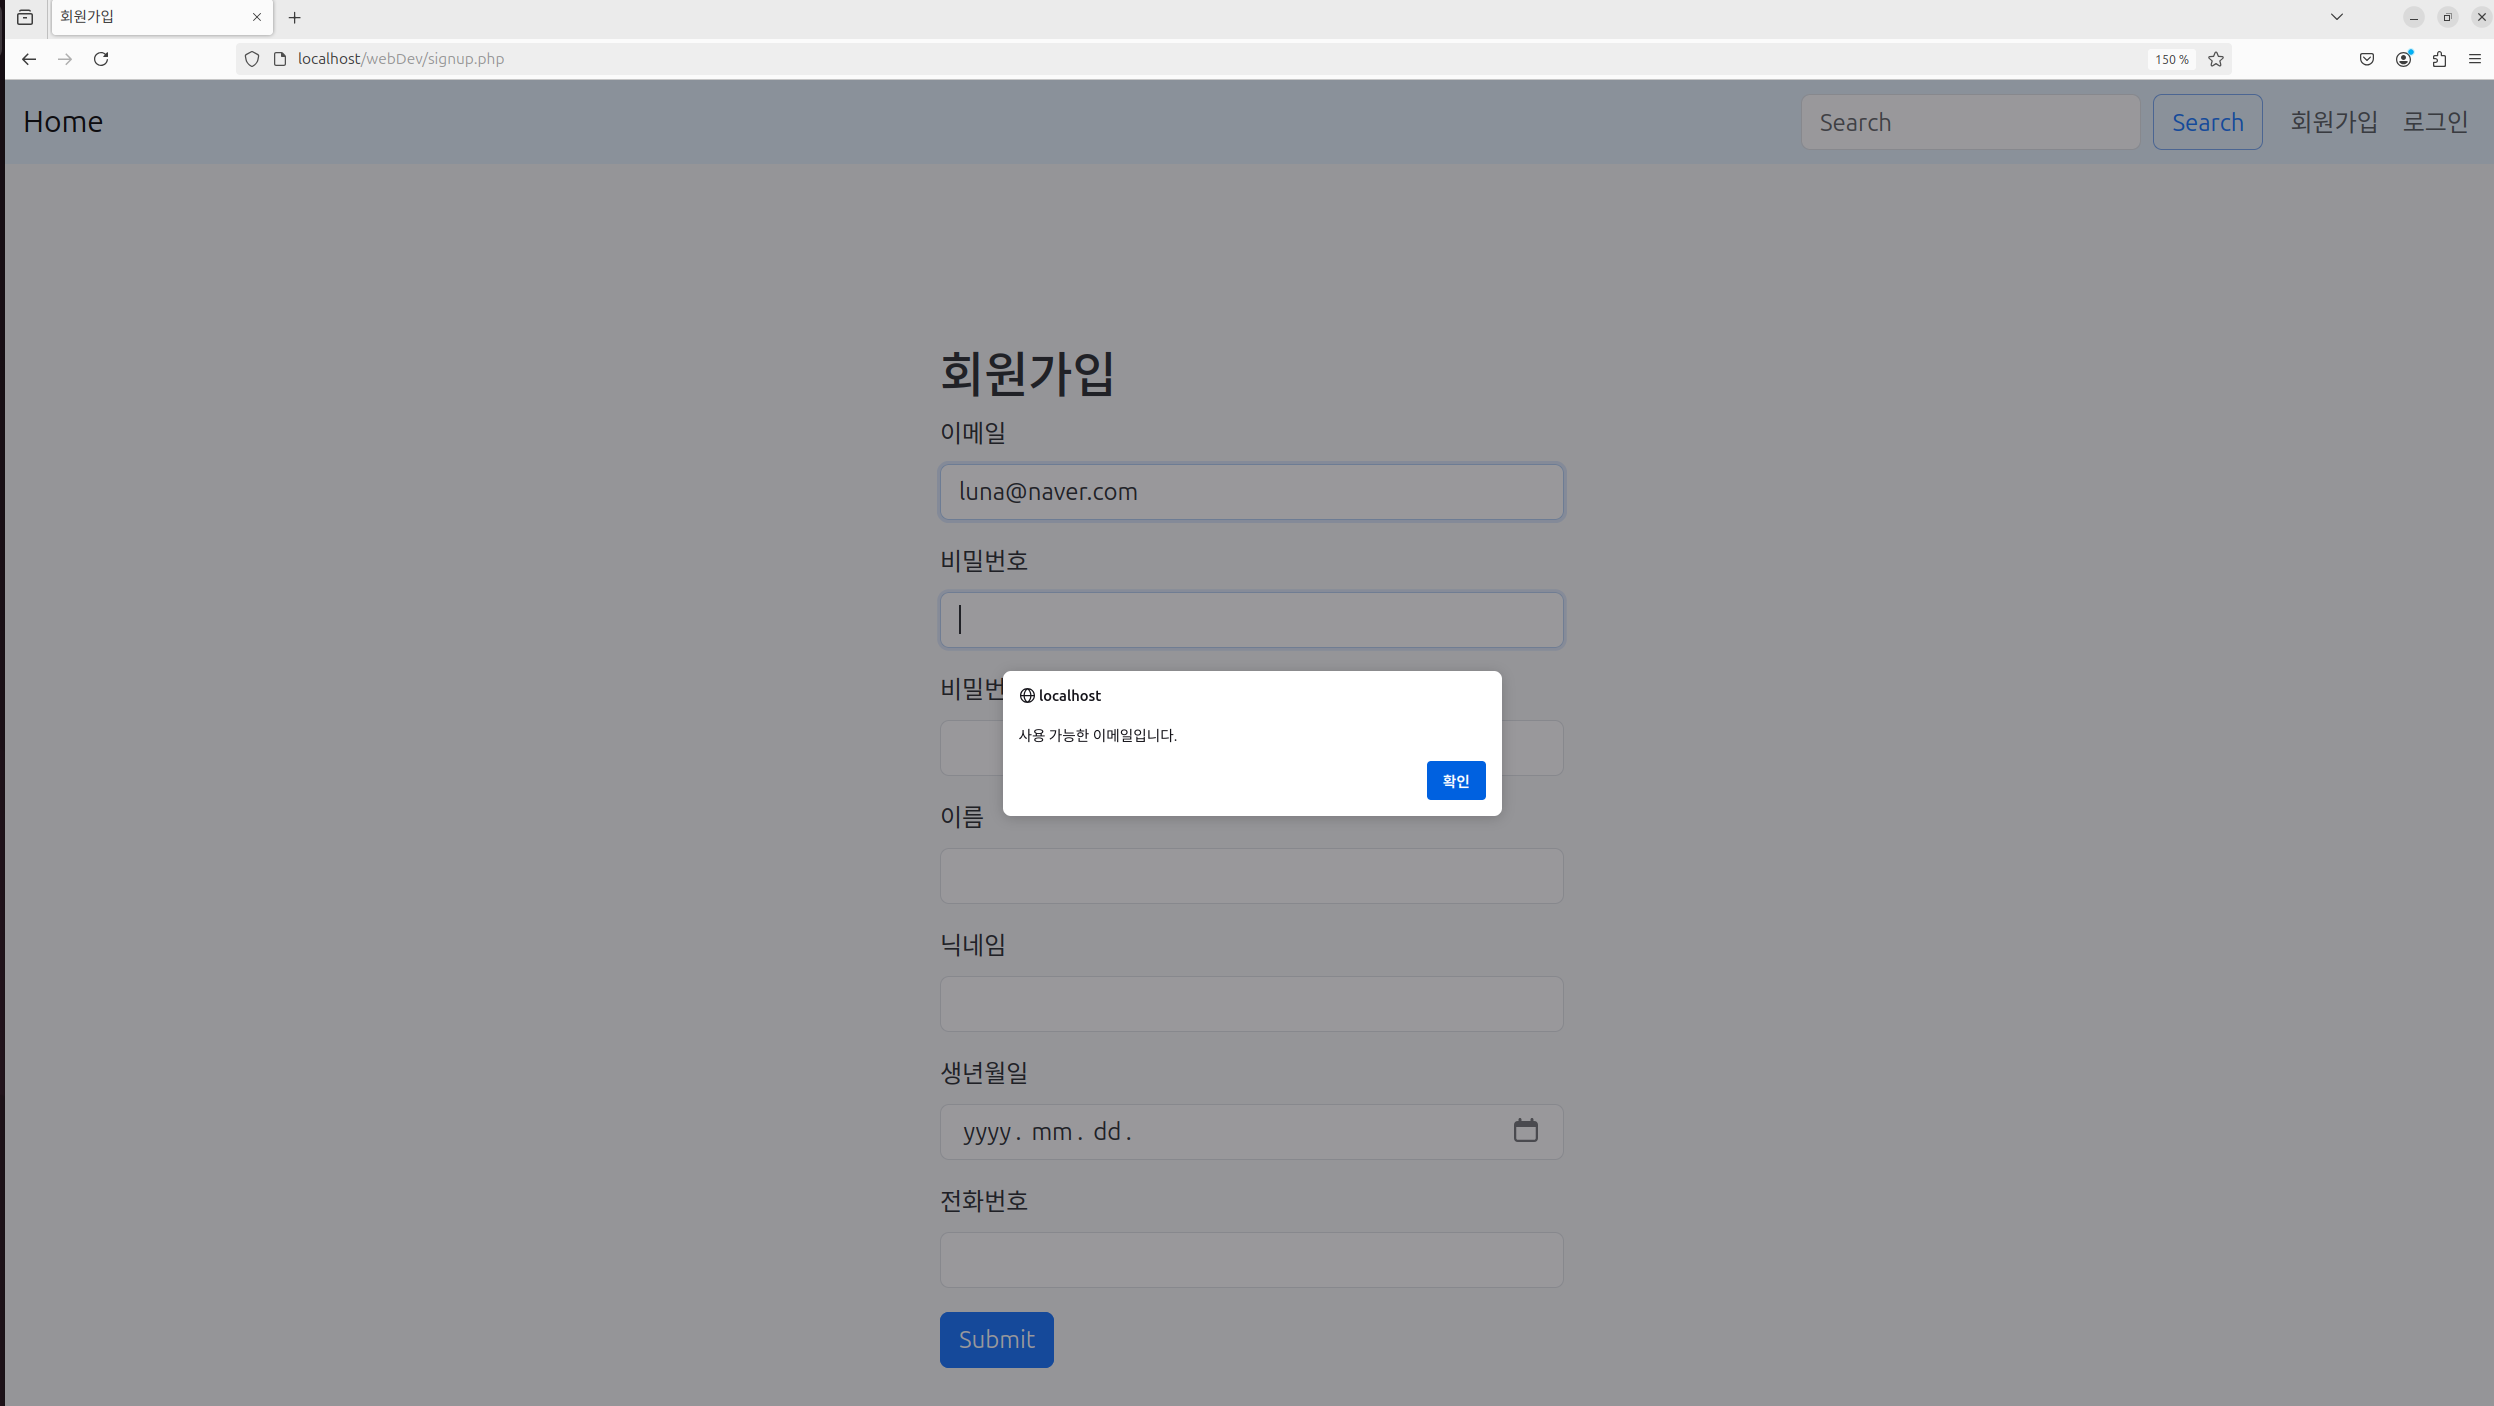Open the tab history dropdown icon

tap(25, 17)
